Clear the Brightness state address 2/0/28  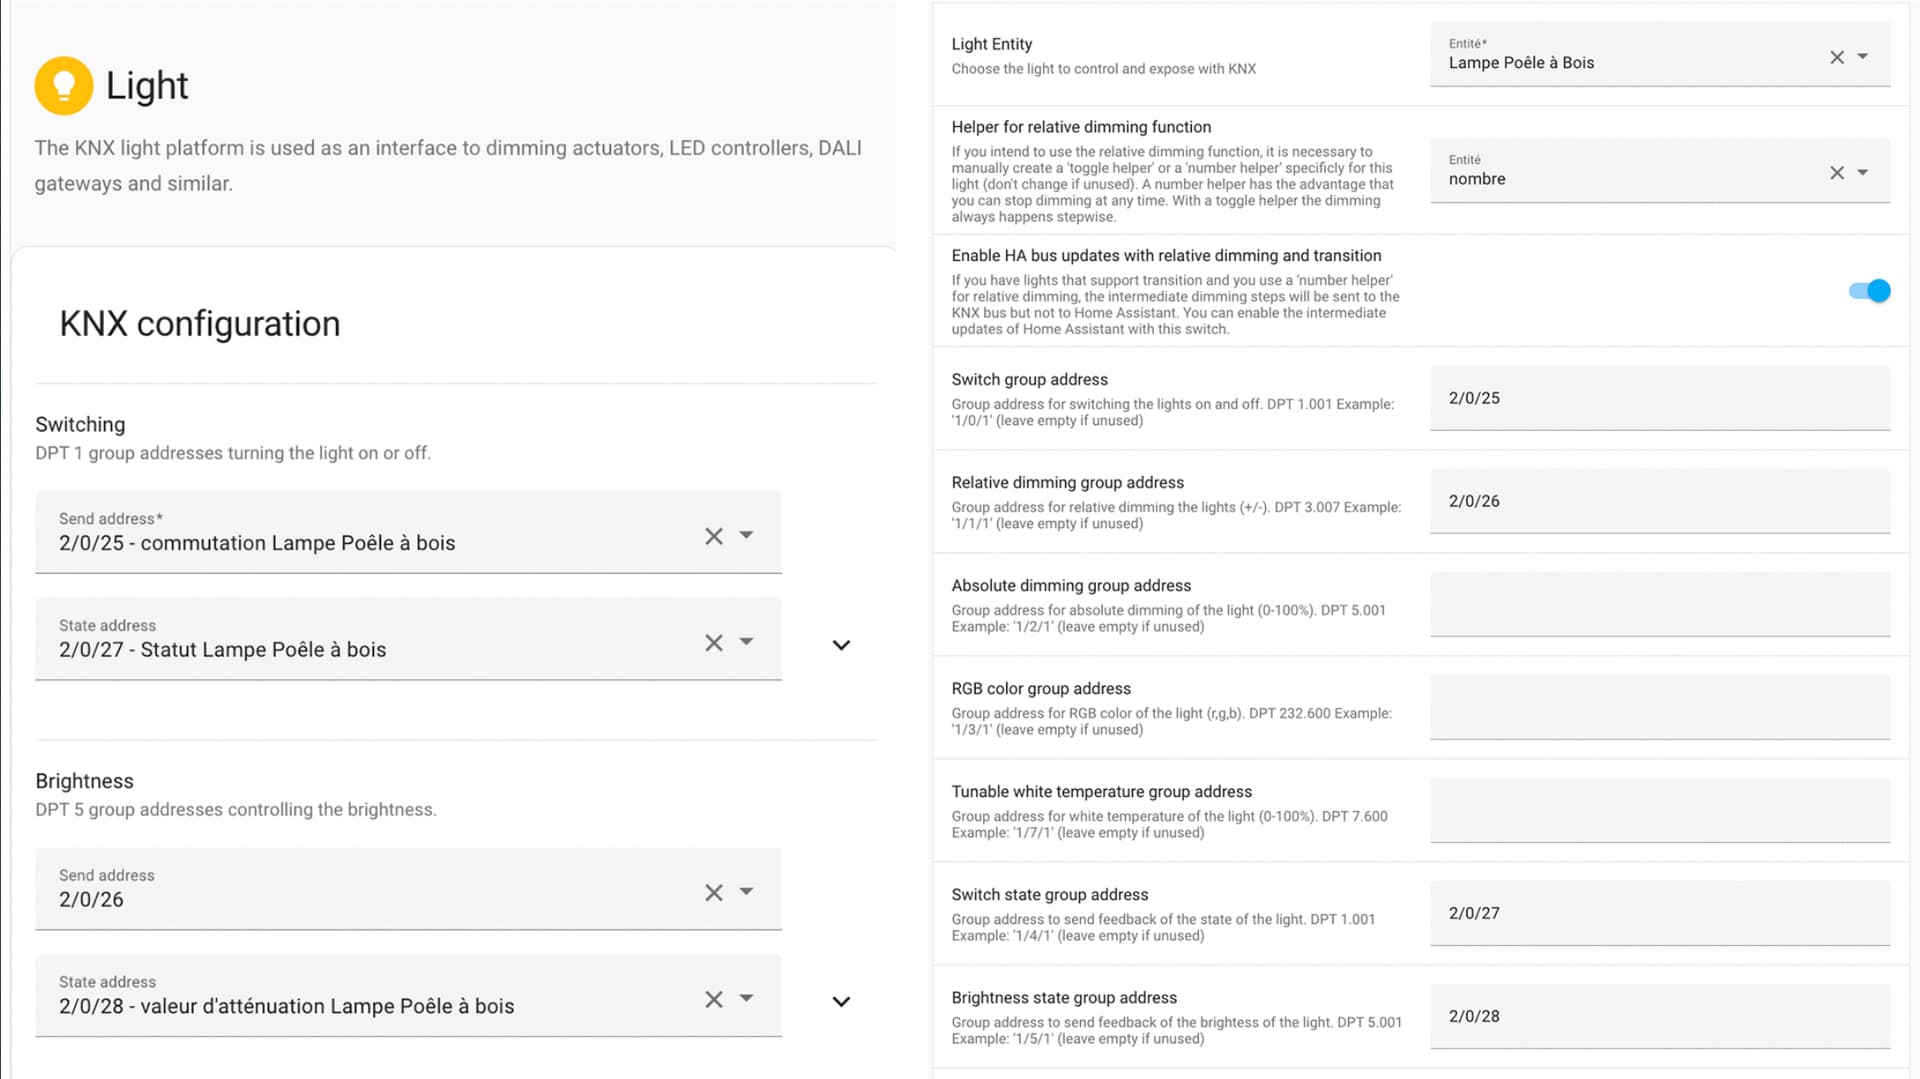click(713, 999)
